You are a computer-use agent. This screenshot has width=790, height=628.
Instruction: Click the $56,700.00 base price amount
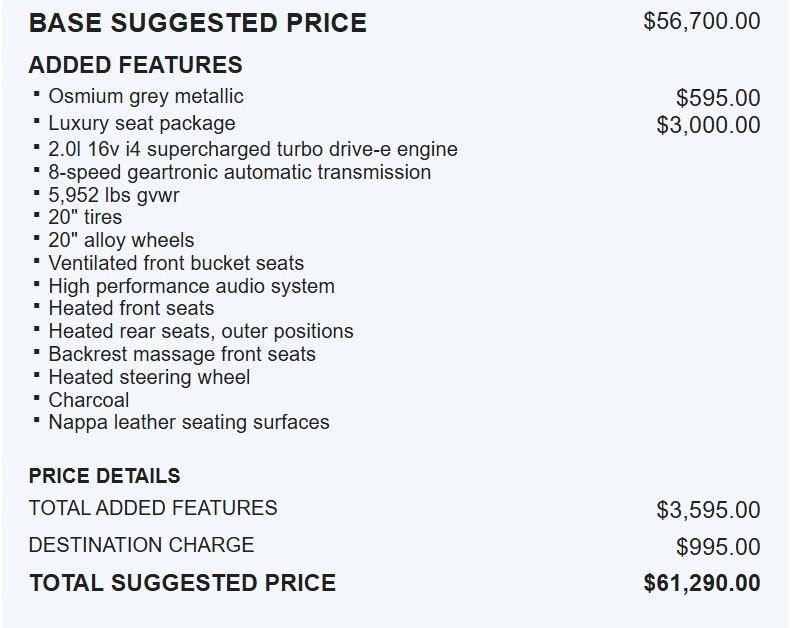click(x=701, y=21)
